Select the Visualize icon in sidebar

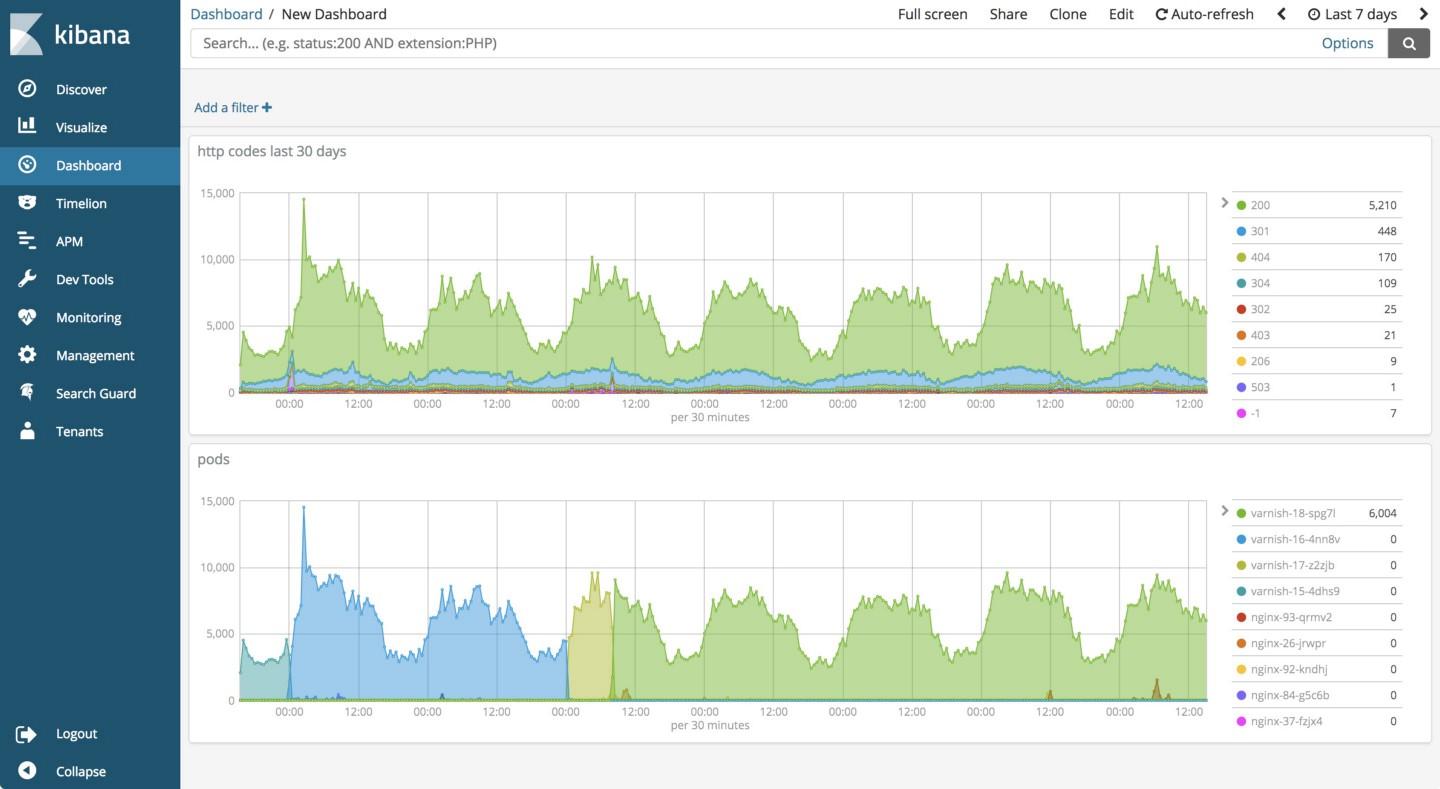(x=27, y=127)
